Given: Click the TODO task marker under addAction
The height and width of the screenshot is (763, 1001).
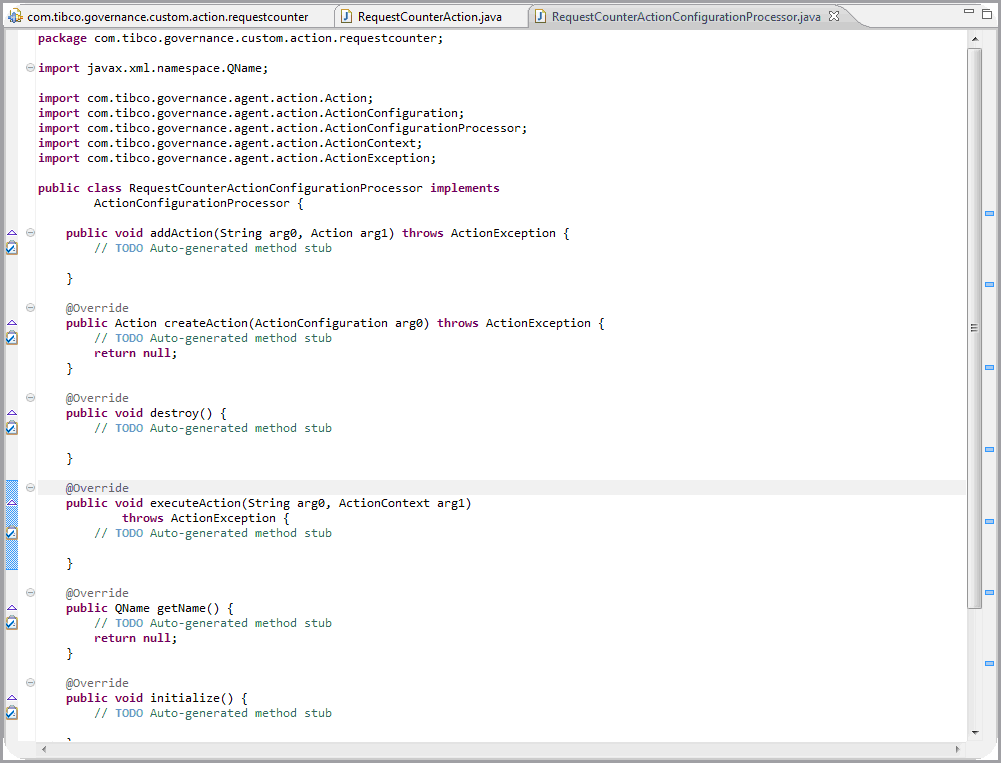Looking at the screenshot, I should pos(11,248).
